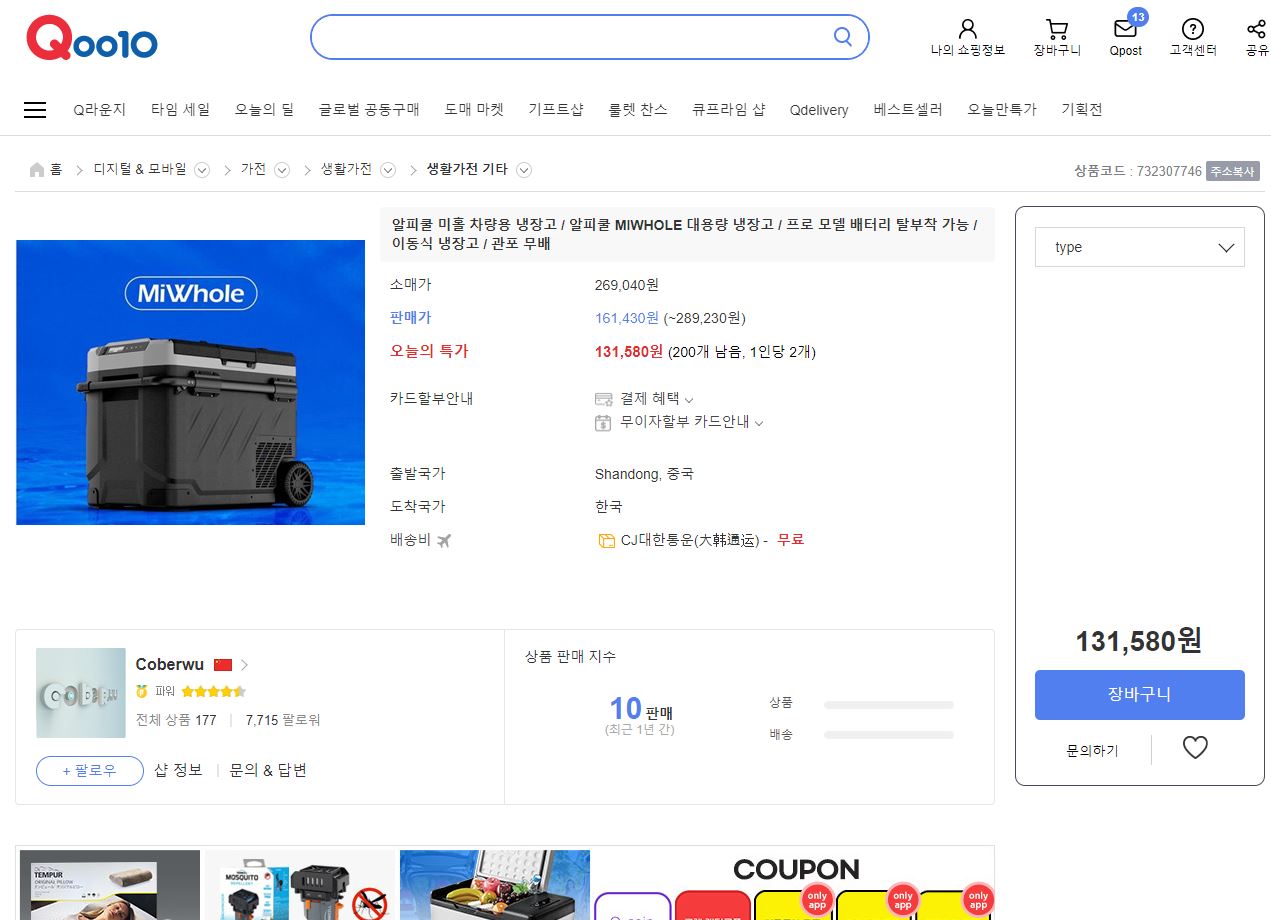Click 홈 breadcrumb link
The height and width of the screenshot is (920, 1271).
point(56,170)
